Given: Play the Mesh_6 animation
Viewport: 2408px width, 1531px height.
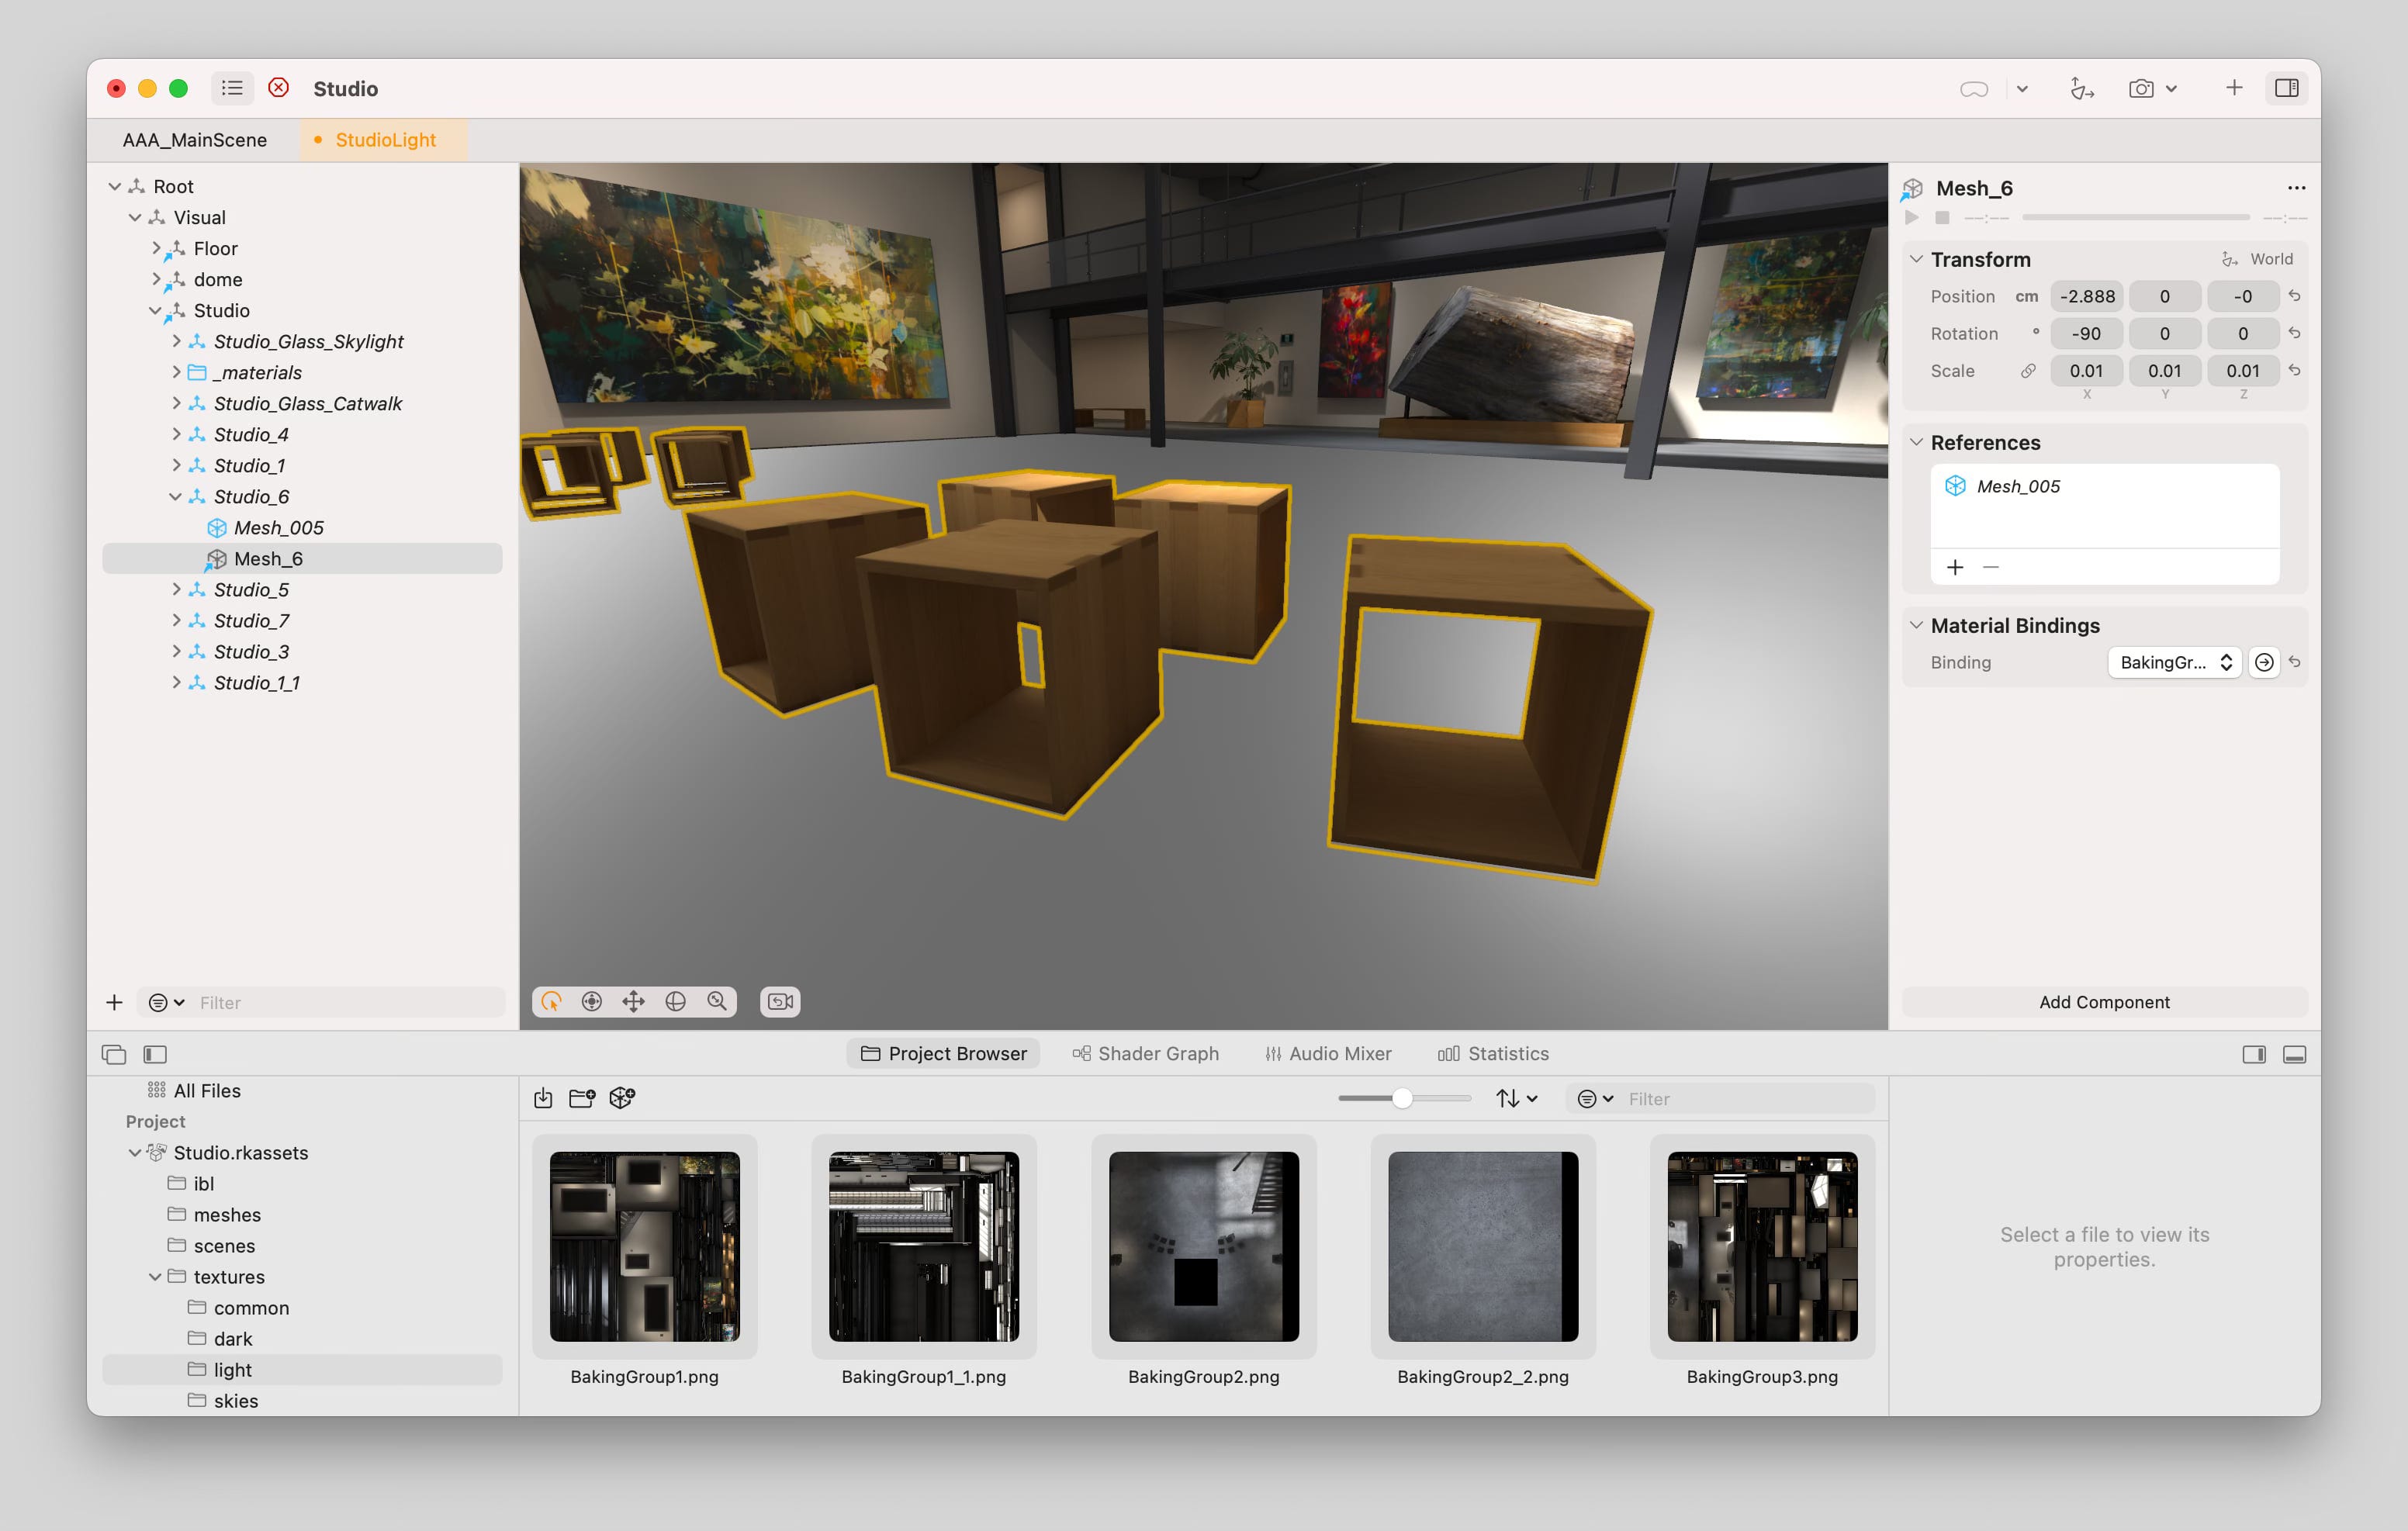Looking at the screenshot, I should pos(1912,217).
